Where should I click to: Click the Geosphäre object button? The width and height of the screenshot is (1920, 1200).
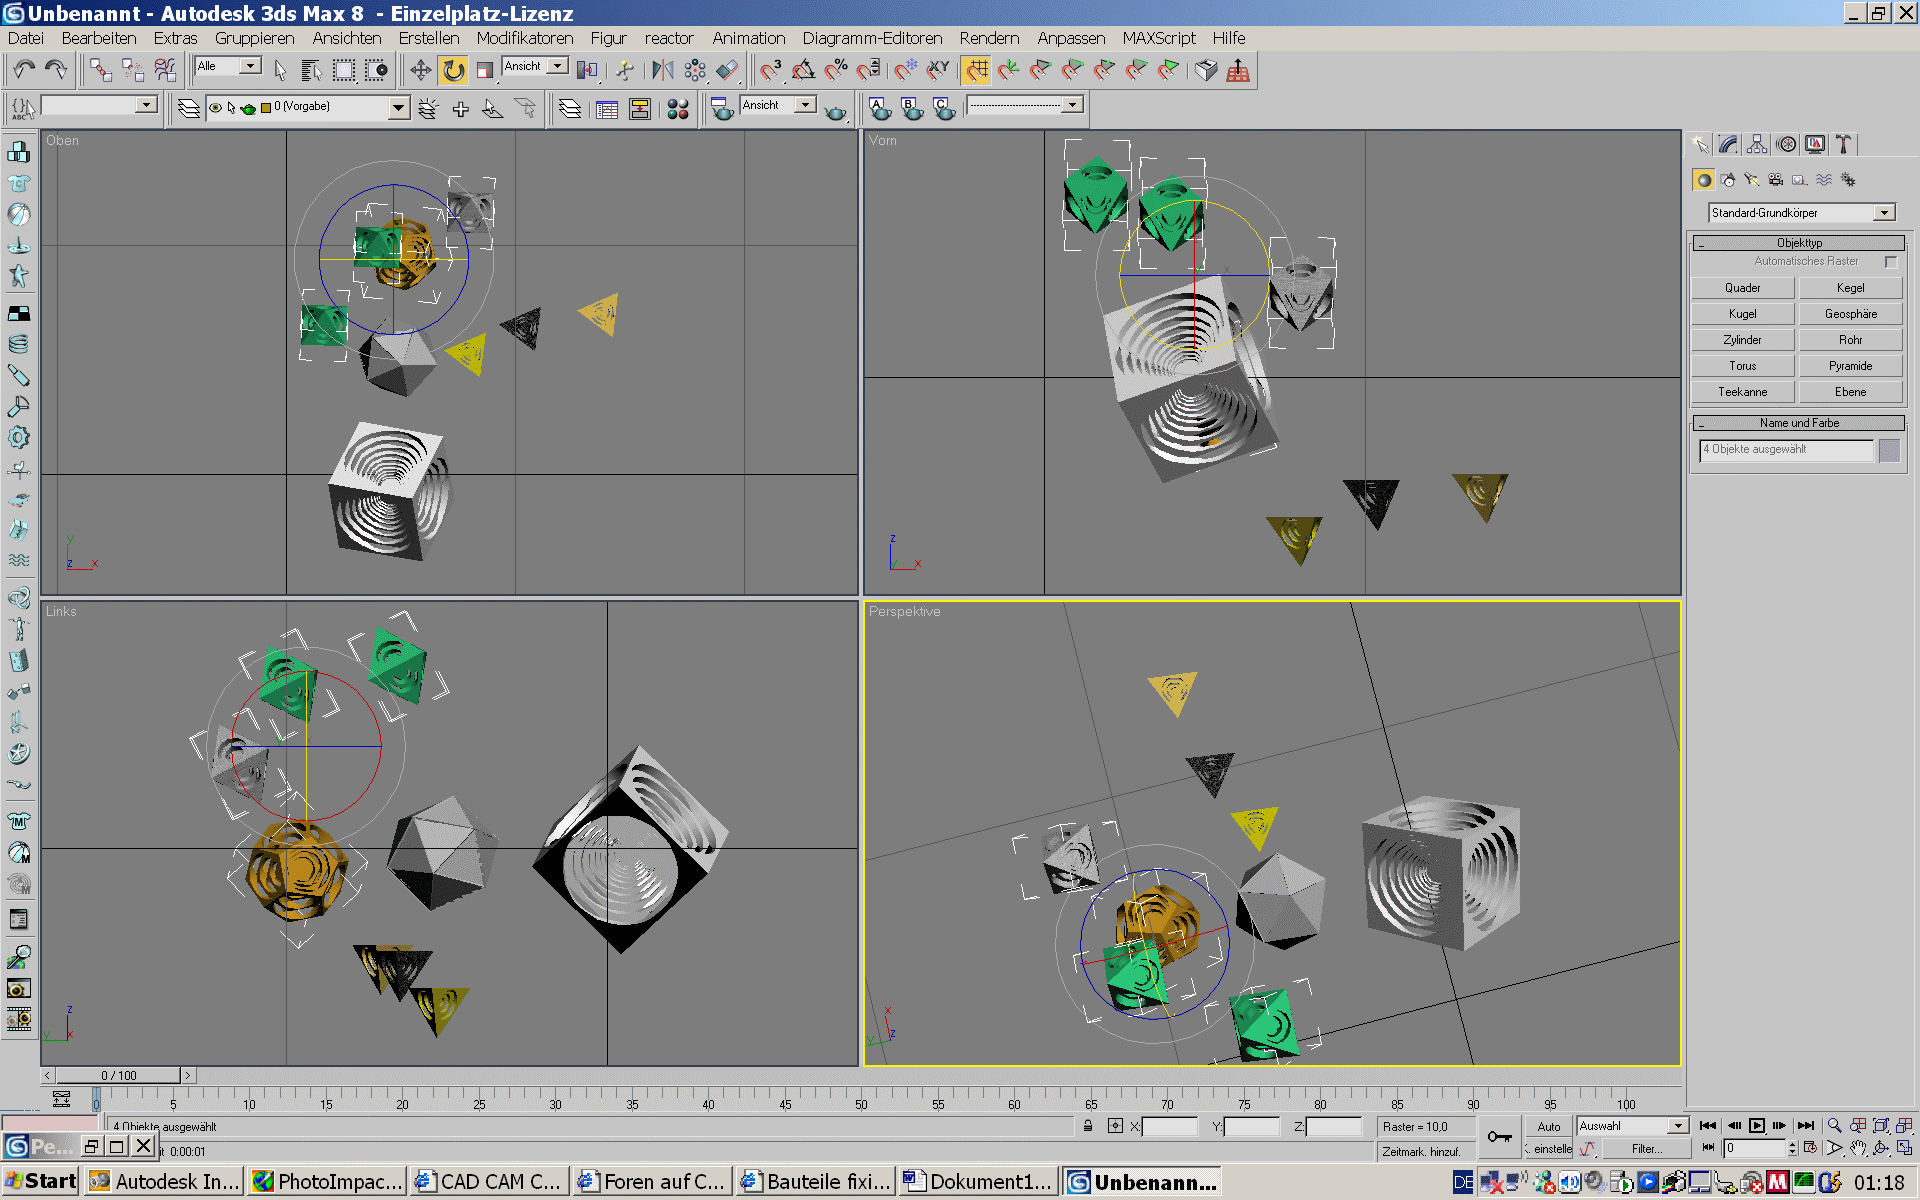(x=1850, y=314)
